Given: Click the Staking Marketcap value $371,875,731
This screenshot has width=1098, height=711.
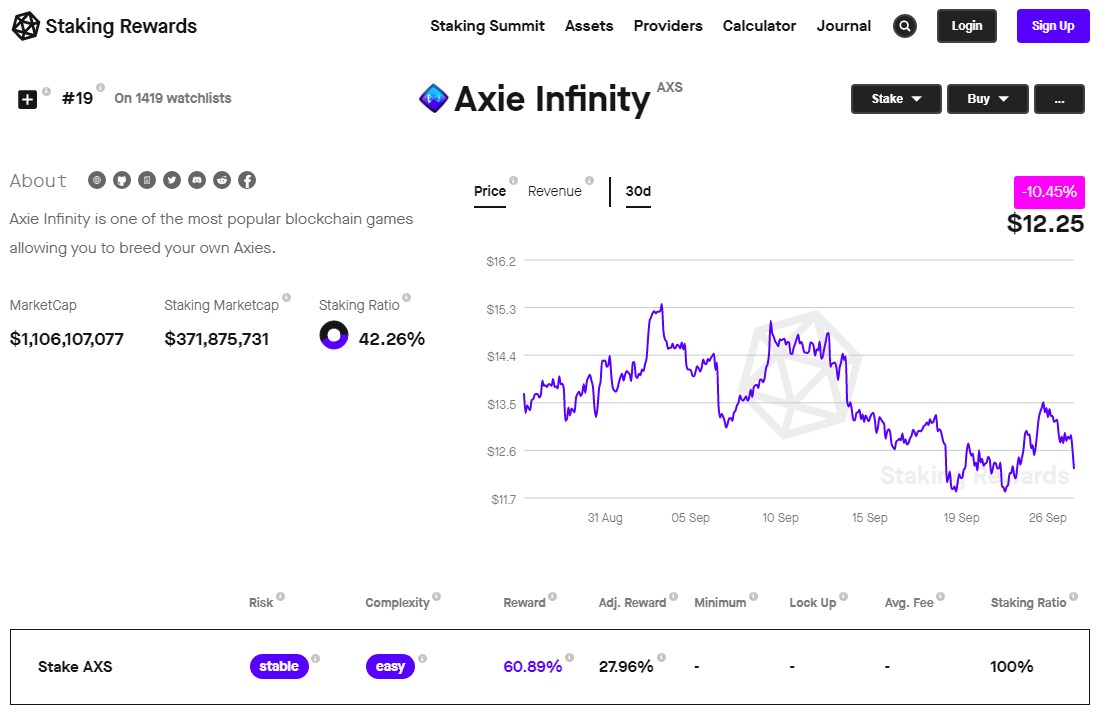Looking at the screenshot, I should coord(216,339).
